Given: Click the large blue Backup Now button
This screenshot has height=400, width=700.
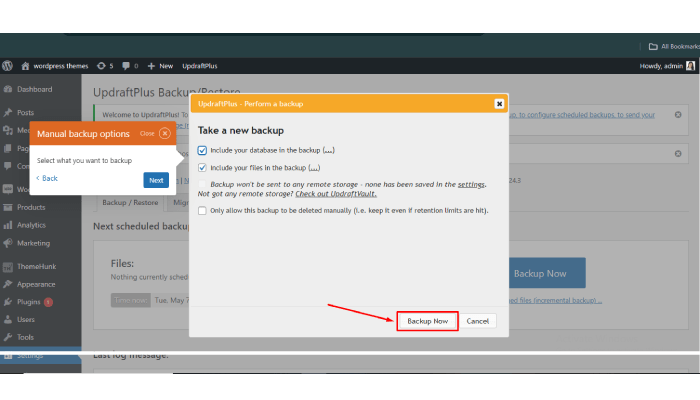Looking at the screenshot, I should pos(547,273).
